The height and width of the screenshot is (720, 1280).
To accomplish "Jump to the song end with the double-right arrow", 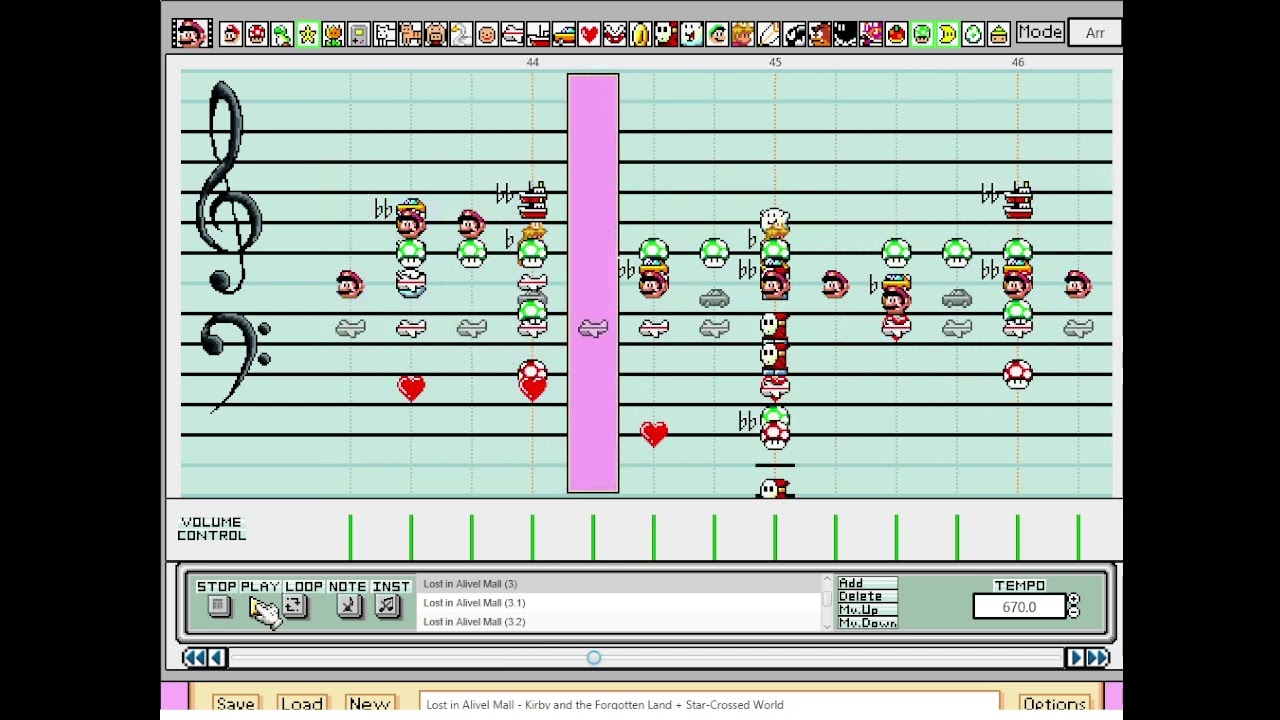I will point(1098,657).
